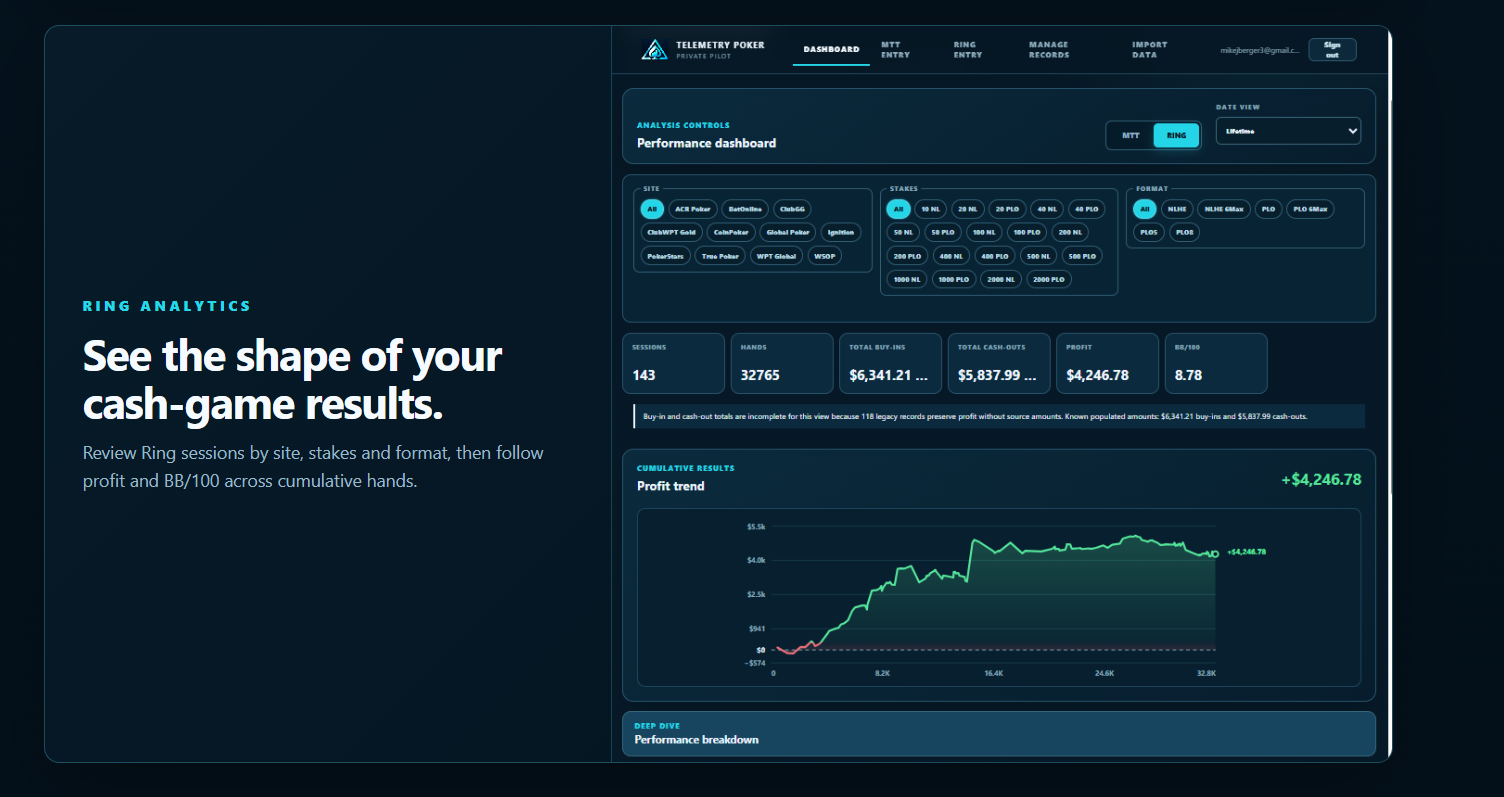Enable the 500 NL stakes filter
The height and width of the screenshot is (797, 1504).
point(1039,256)
